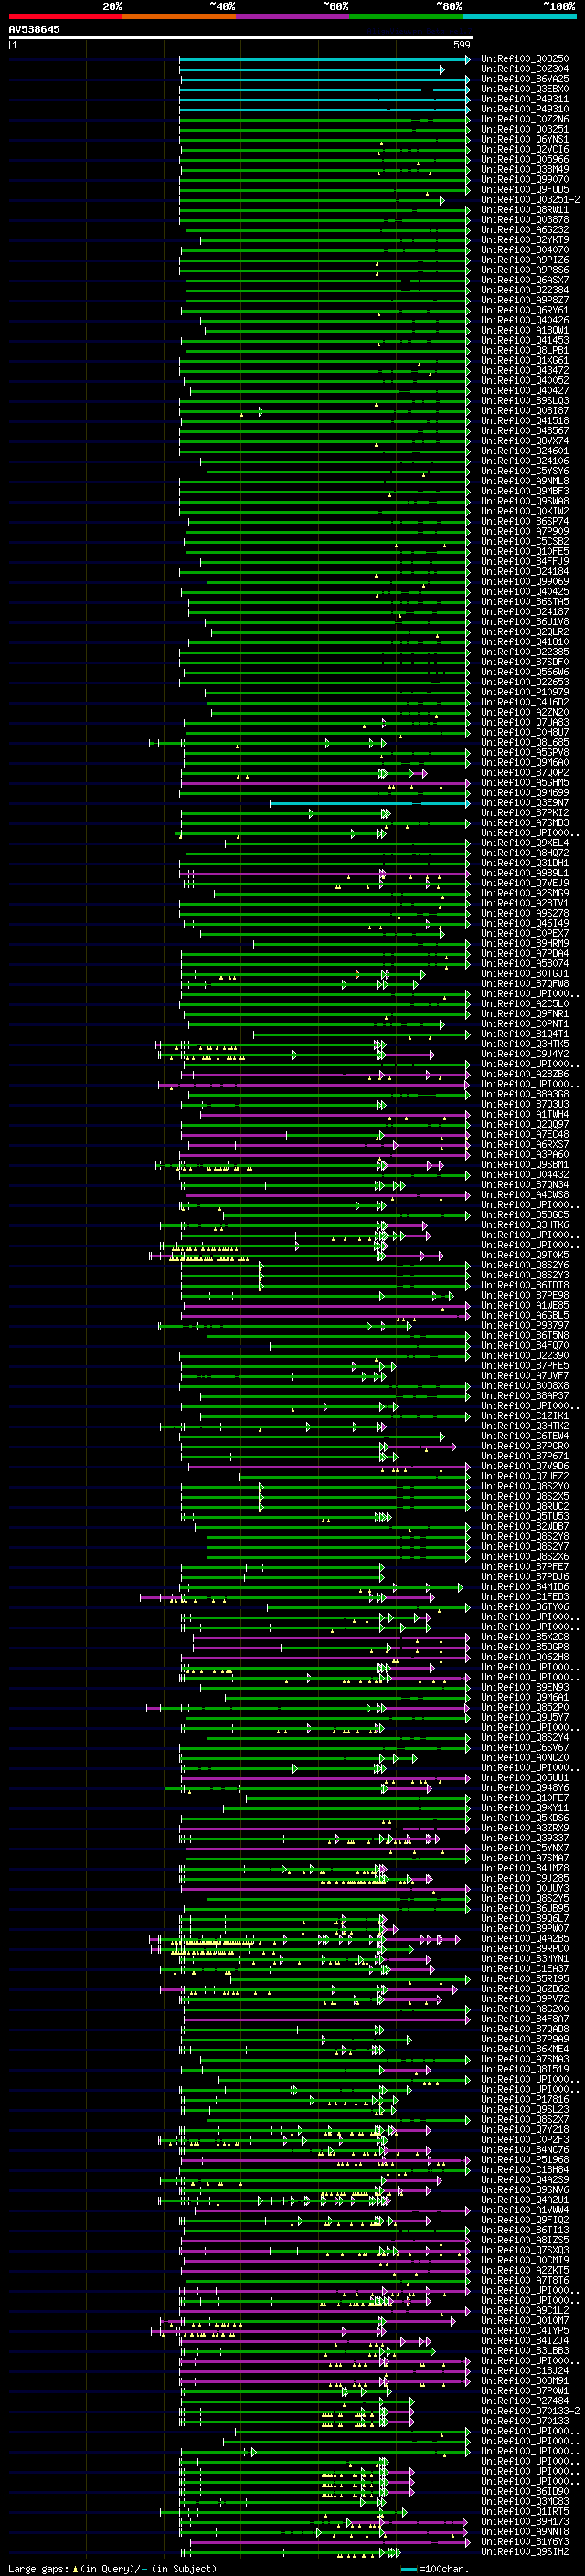The height and width of the screenshot is (2576, 585).
Task: Click hit label UniRef100_Q41453
Action: tap(525, 340)
